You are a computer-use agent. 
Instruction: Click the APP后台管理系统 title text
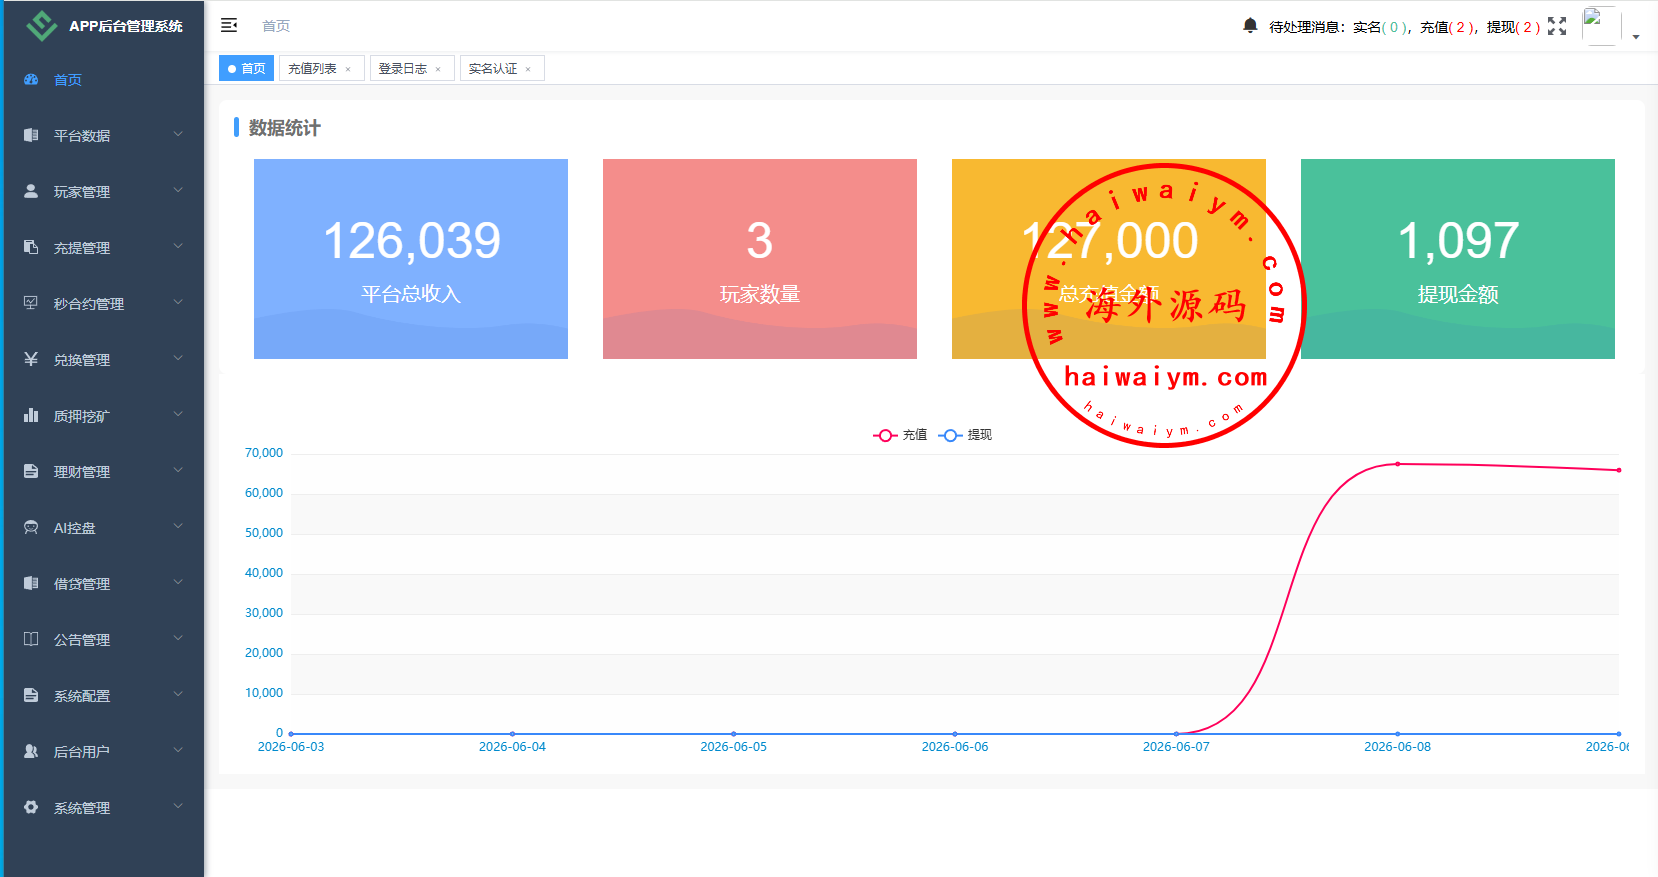tap(126, 26)
